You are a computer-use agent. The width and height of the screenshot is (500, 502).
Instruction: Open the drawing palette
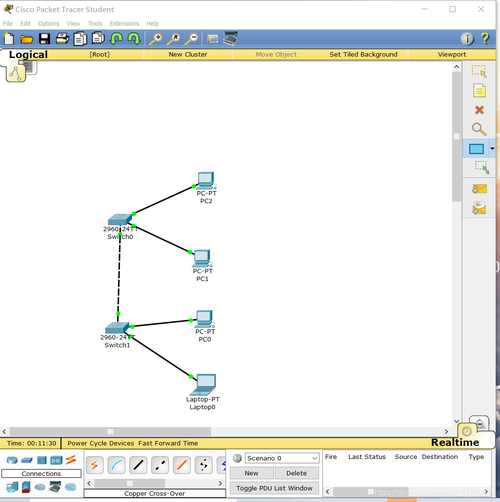coord(212,39)
